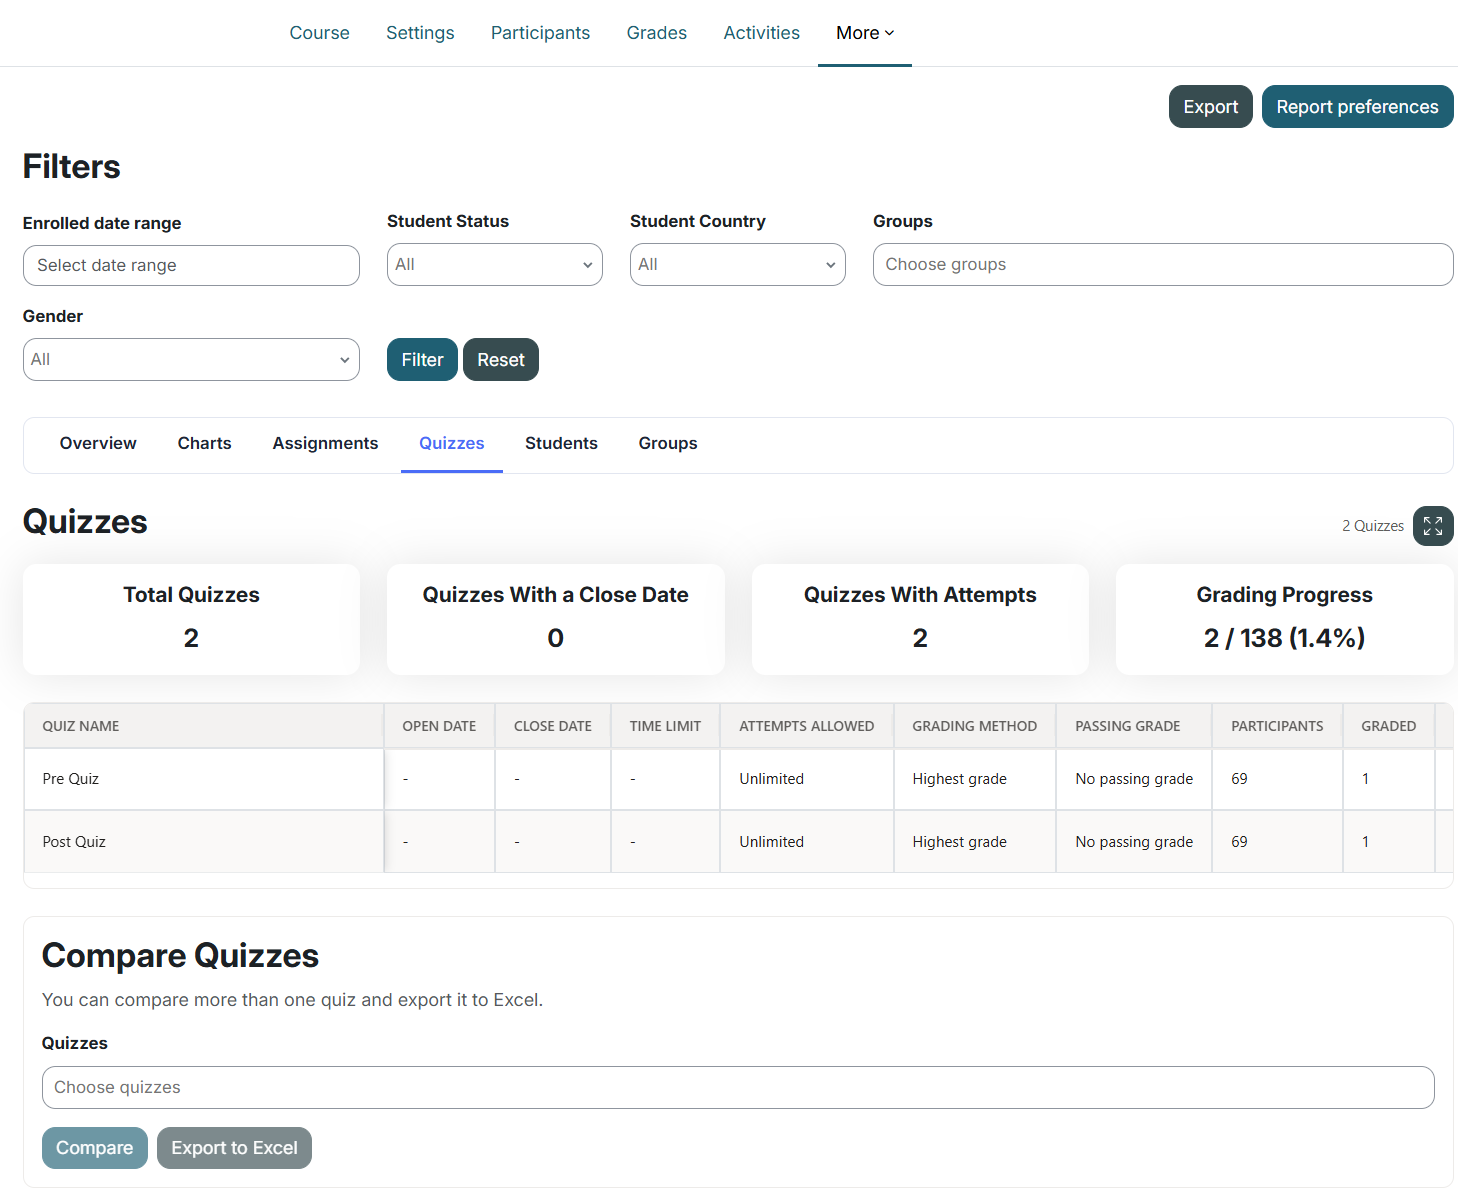Switch to the Overview report tab
Image resolution: width=1458 pixels, height=1201 pixels.
point(98,444)
